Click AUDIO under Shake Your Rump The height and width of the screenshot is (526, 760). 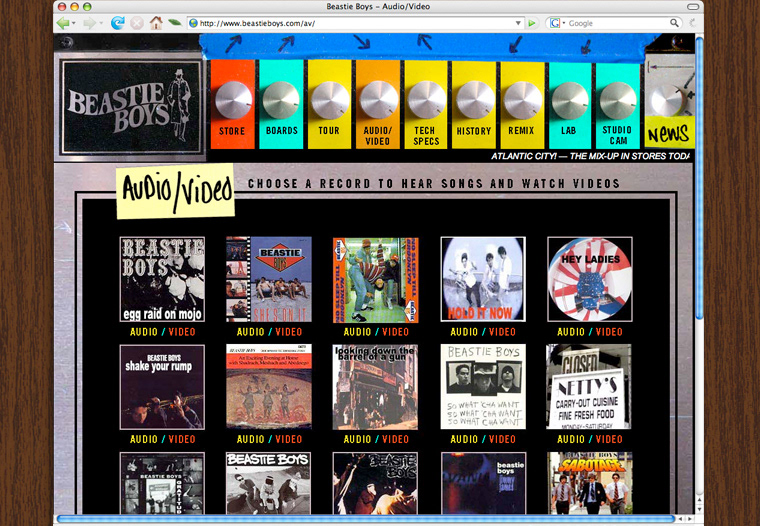pos(144,439)
